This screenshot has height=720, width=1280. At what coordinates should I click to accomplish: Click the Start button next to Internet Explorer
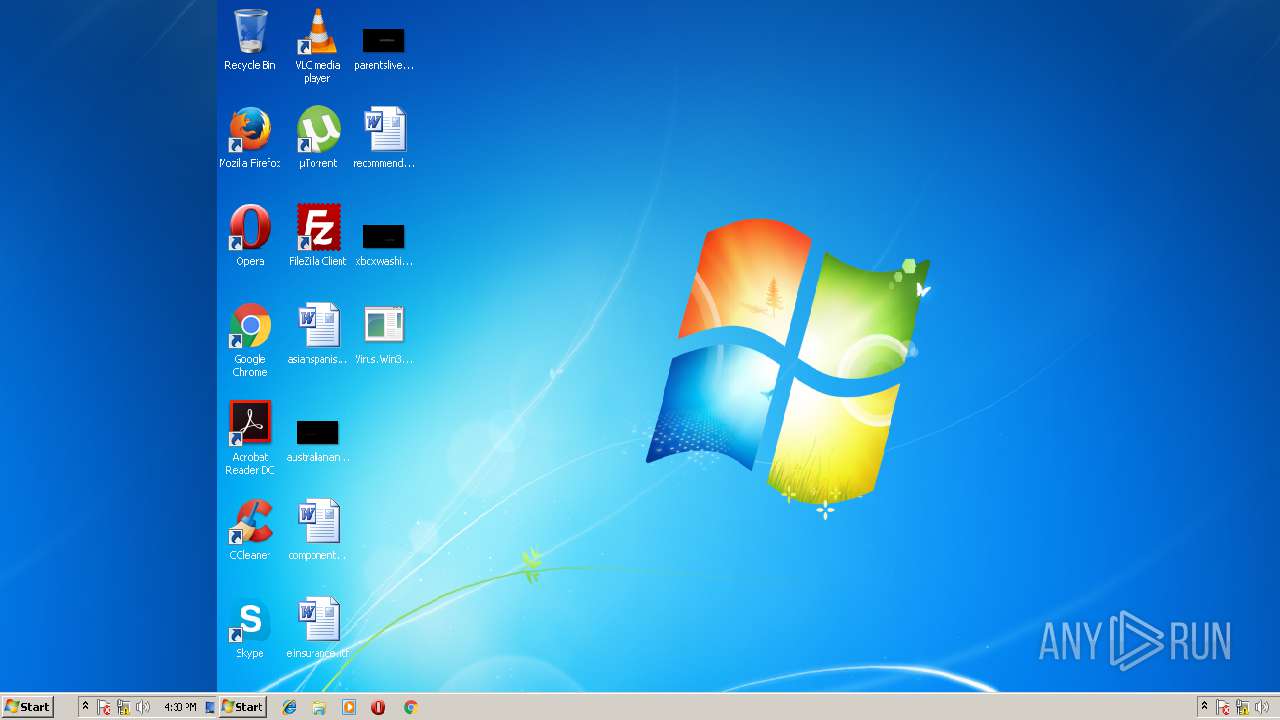coord(242,706)
